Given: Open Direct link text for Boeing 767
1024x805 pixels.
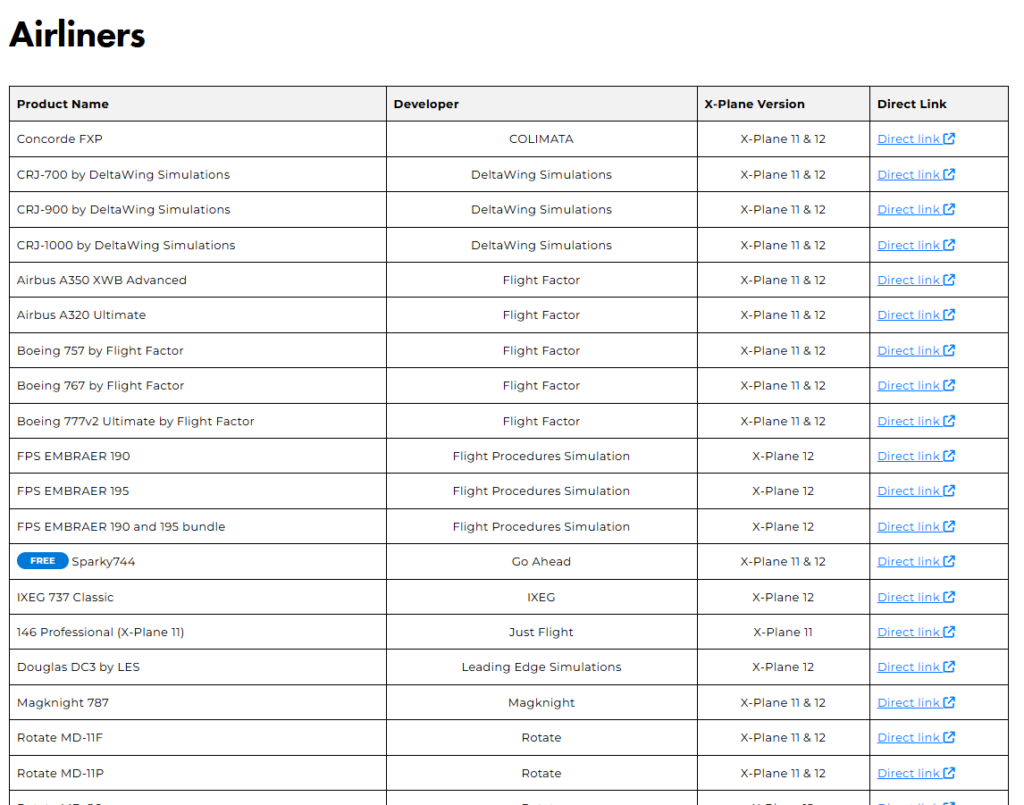Looking at the screenshot, I should pos(908,385).
